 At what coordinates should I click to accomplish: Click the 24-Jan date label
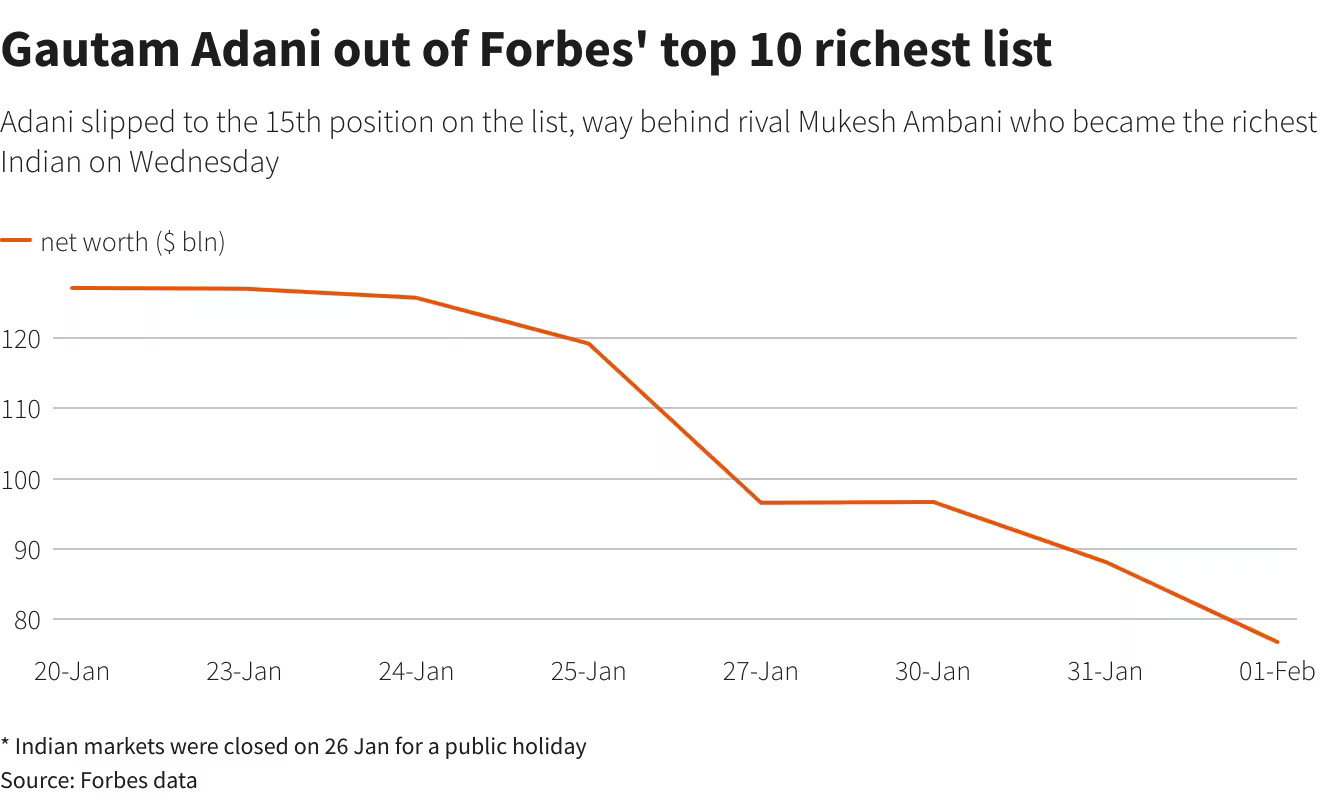point(416,671)
